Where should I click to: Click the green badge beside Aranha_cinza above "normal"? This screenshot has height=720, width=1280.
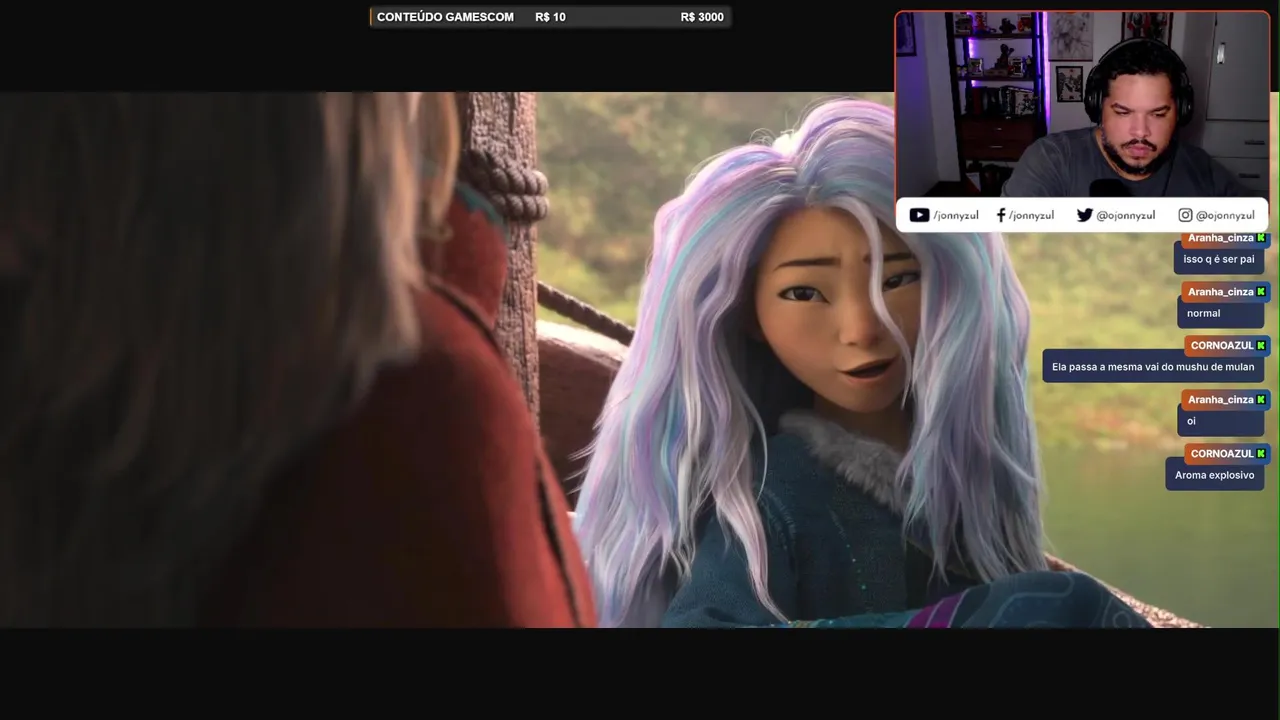click(x=1261, y=291)
